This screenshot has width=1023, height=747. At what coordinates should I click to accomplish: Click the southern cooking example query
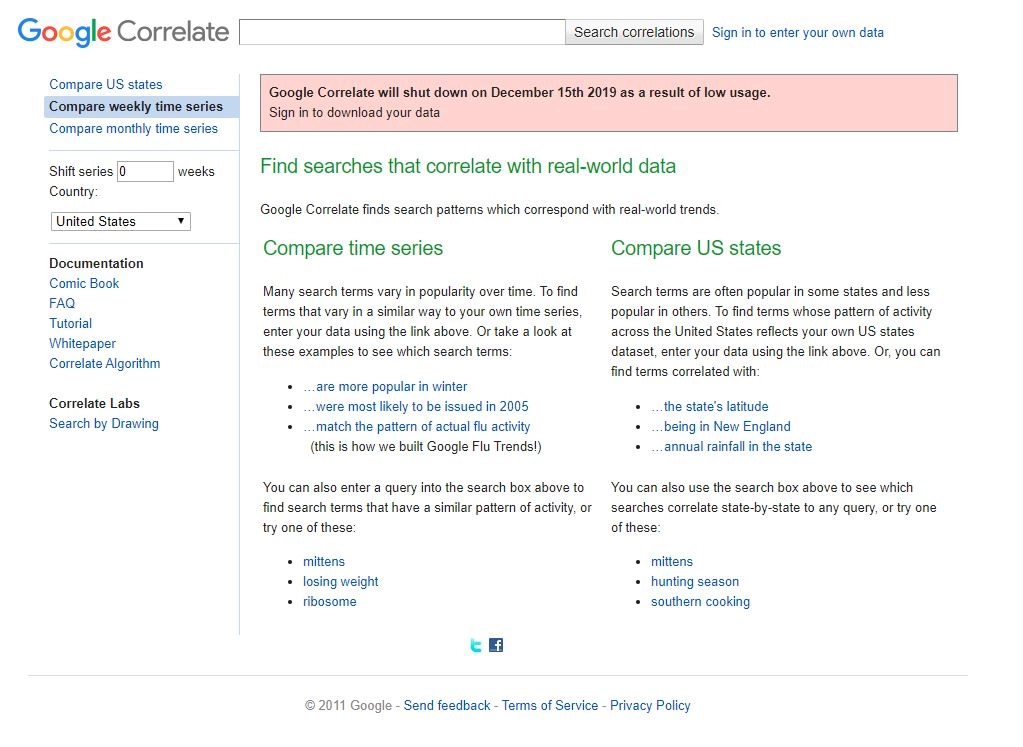(700, 602)
